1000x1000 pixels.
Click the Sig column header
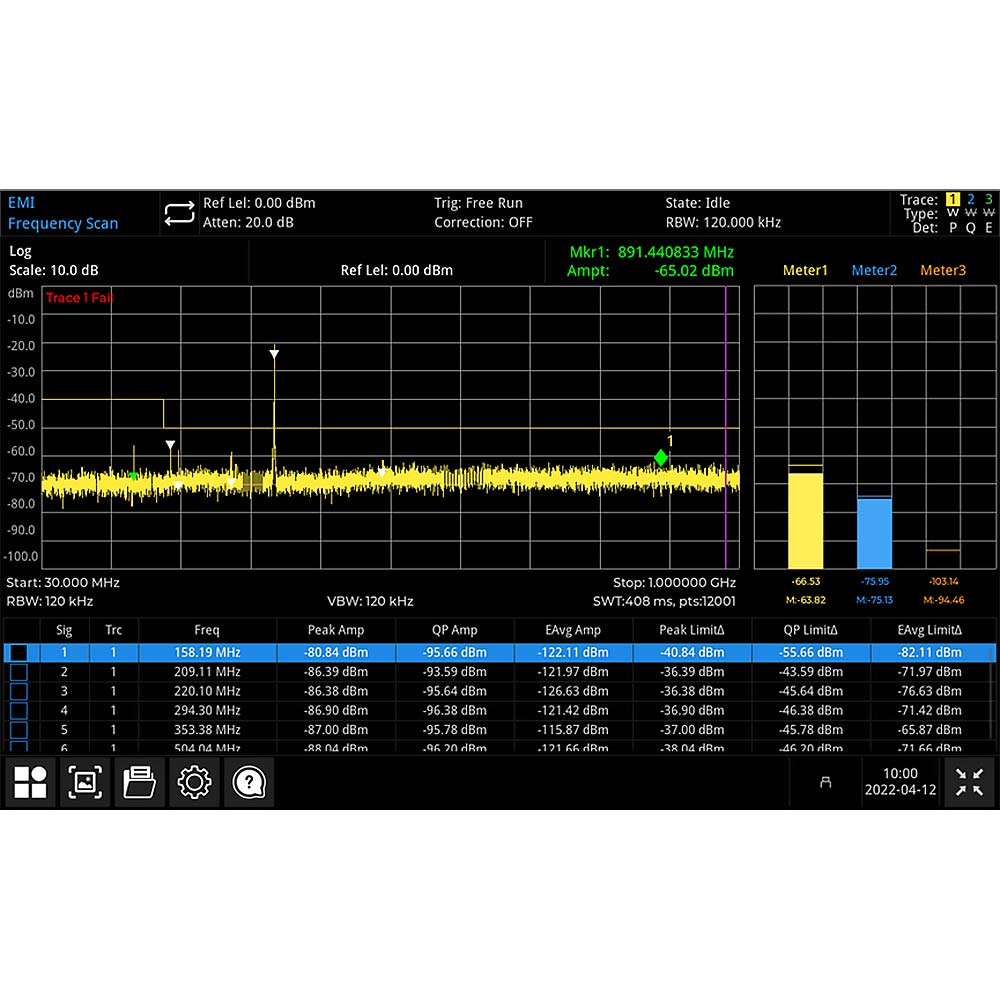(x=64, y=630)
